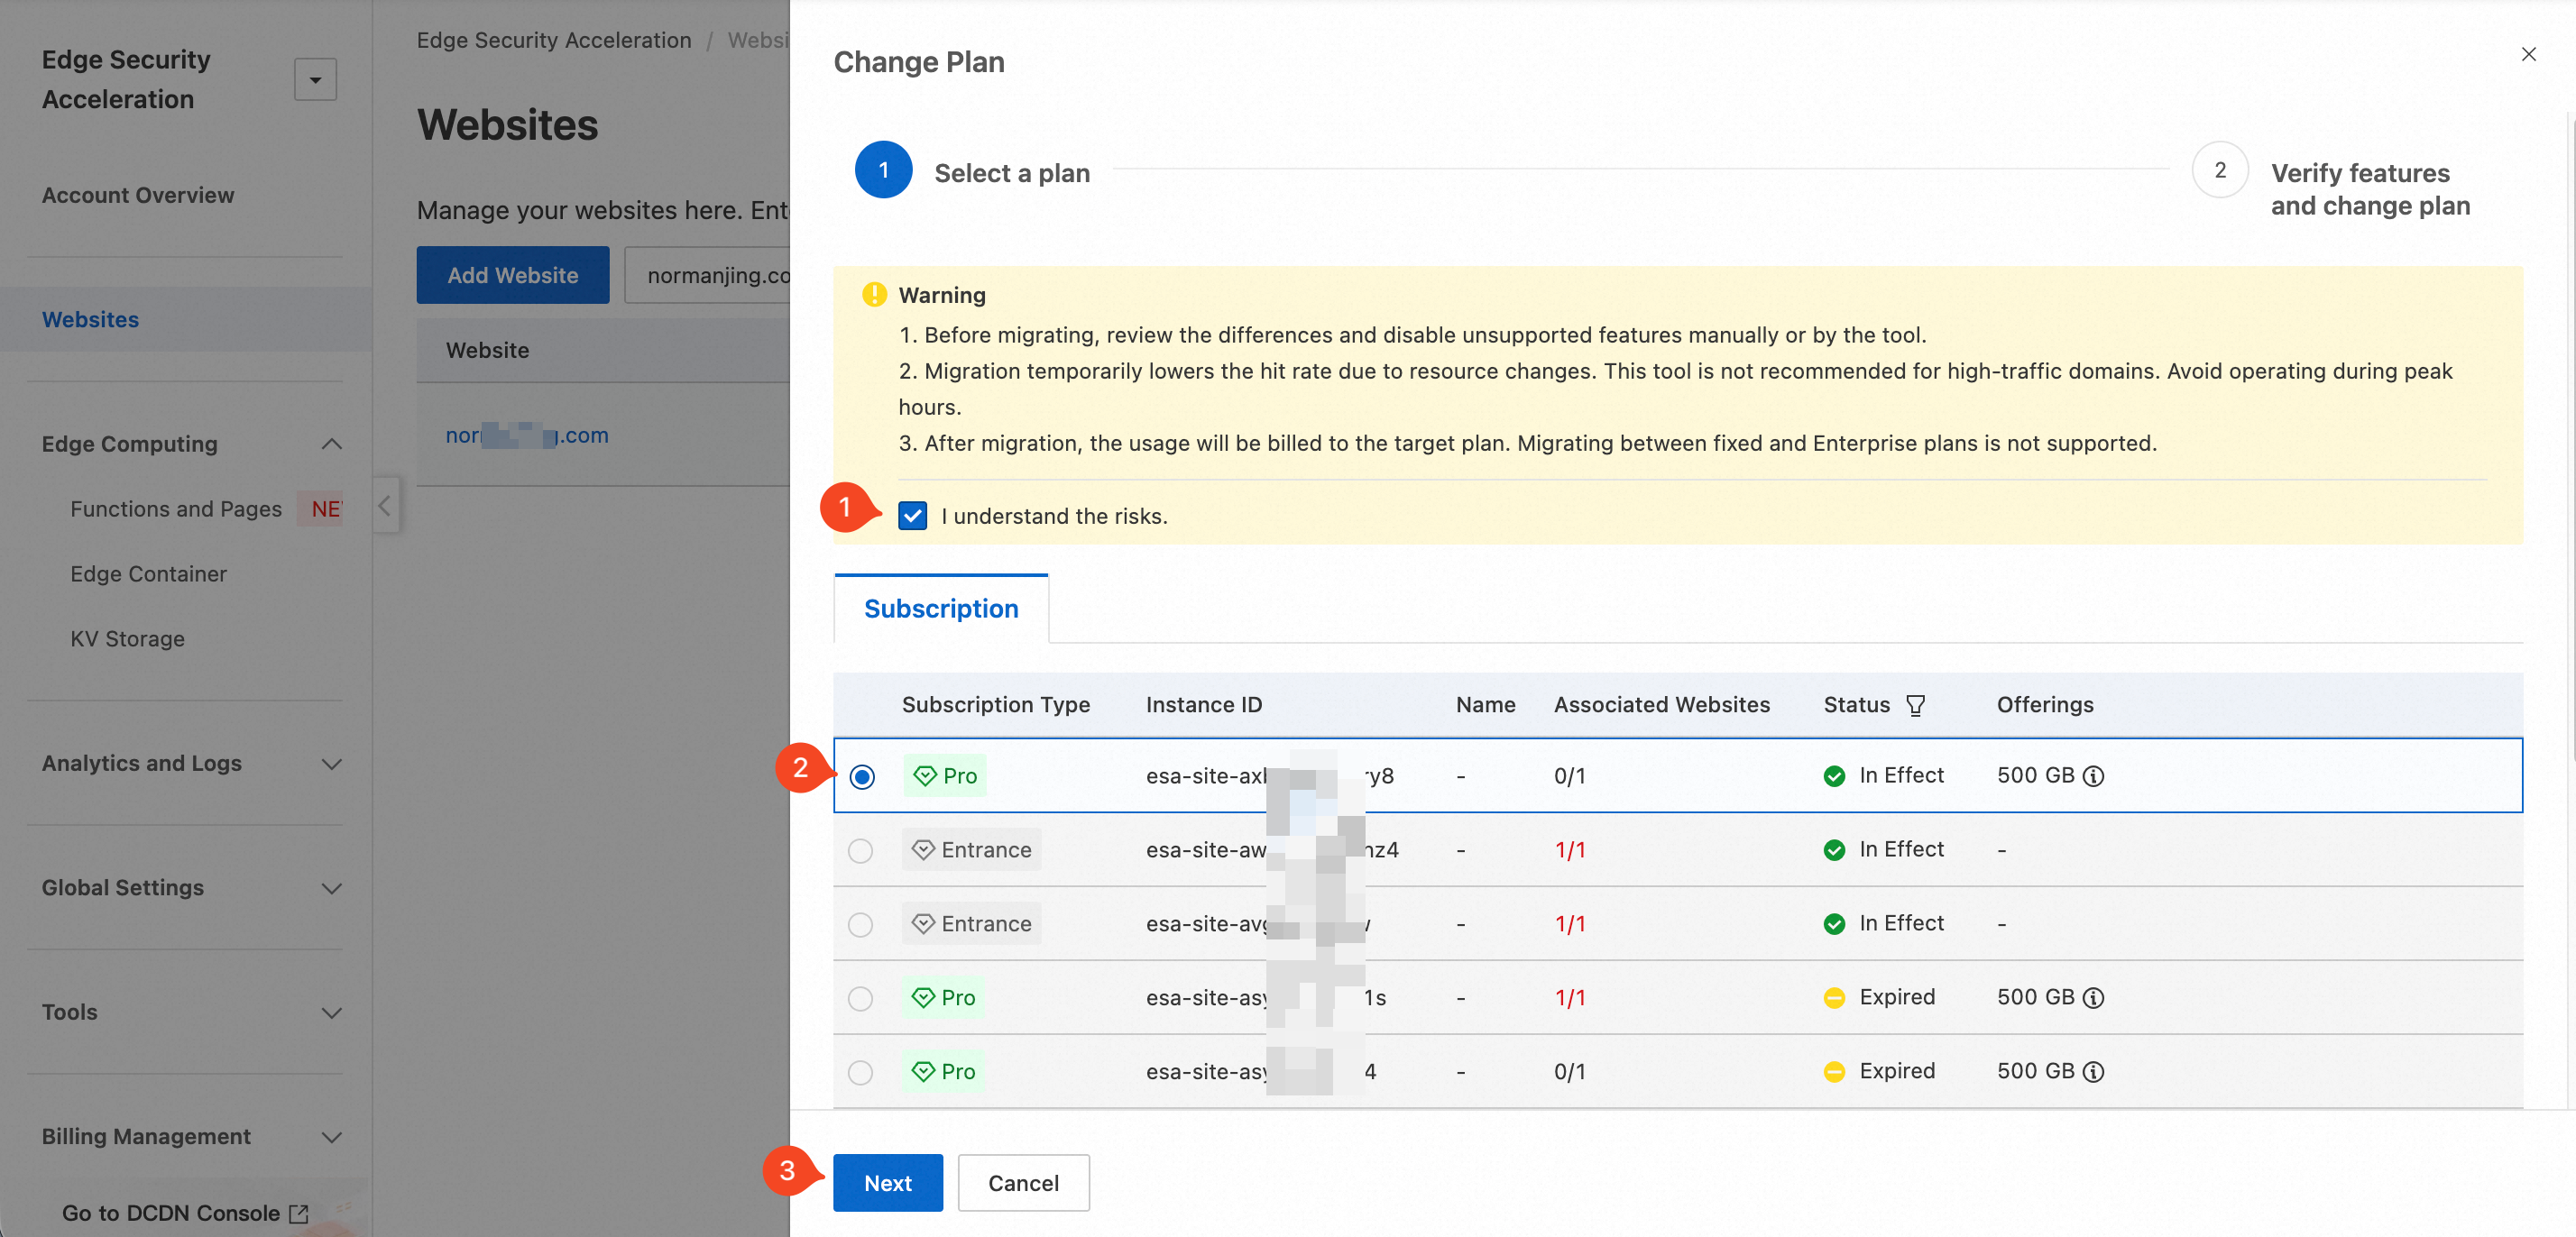The height and width of the screenshot is (1237, 2576).
Task: Click the Status column filter icon
Action: coord(1915,705)
